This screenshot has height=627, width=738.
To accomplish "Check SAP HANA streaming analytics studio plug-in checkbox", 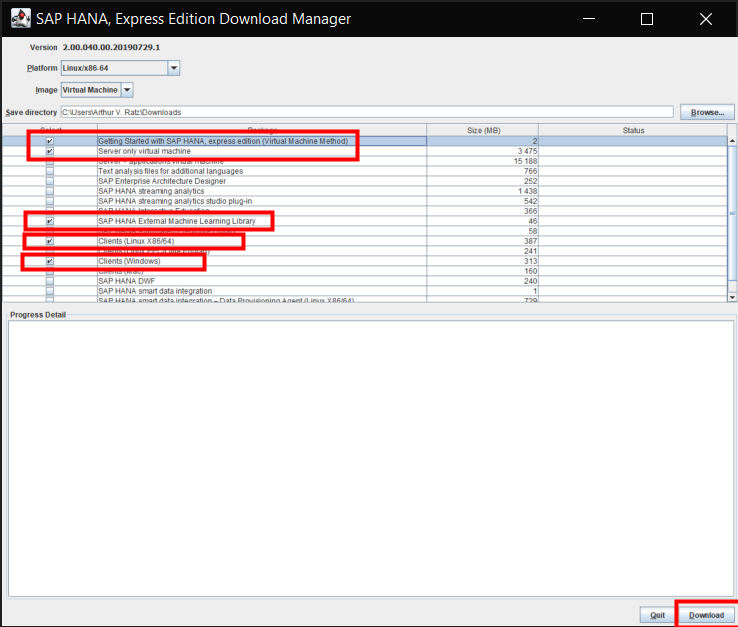I will coord(50,201).
